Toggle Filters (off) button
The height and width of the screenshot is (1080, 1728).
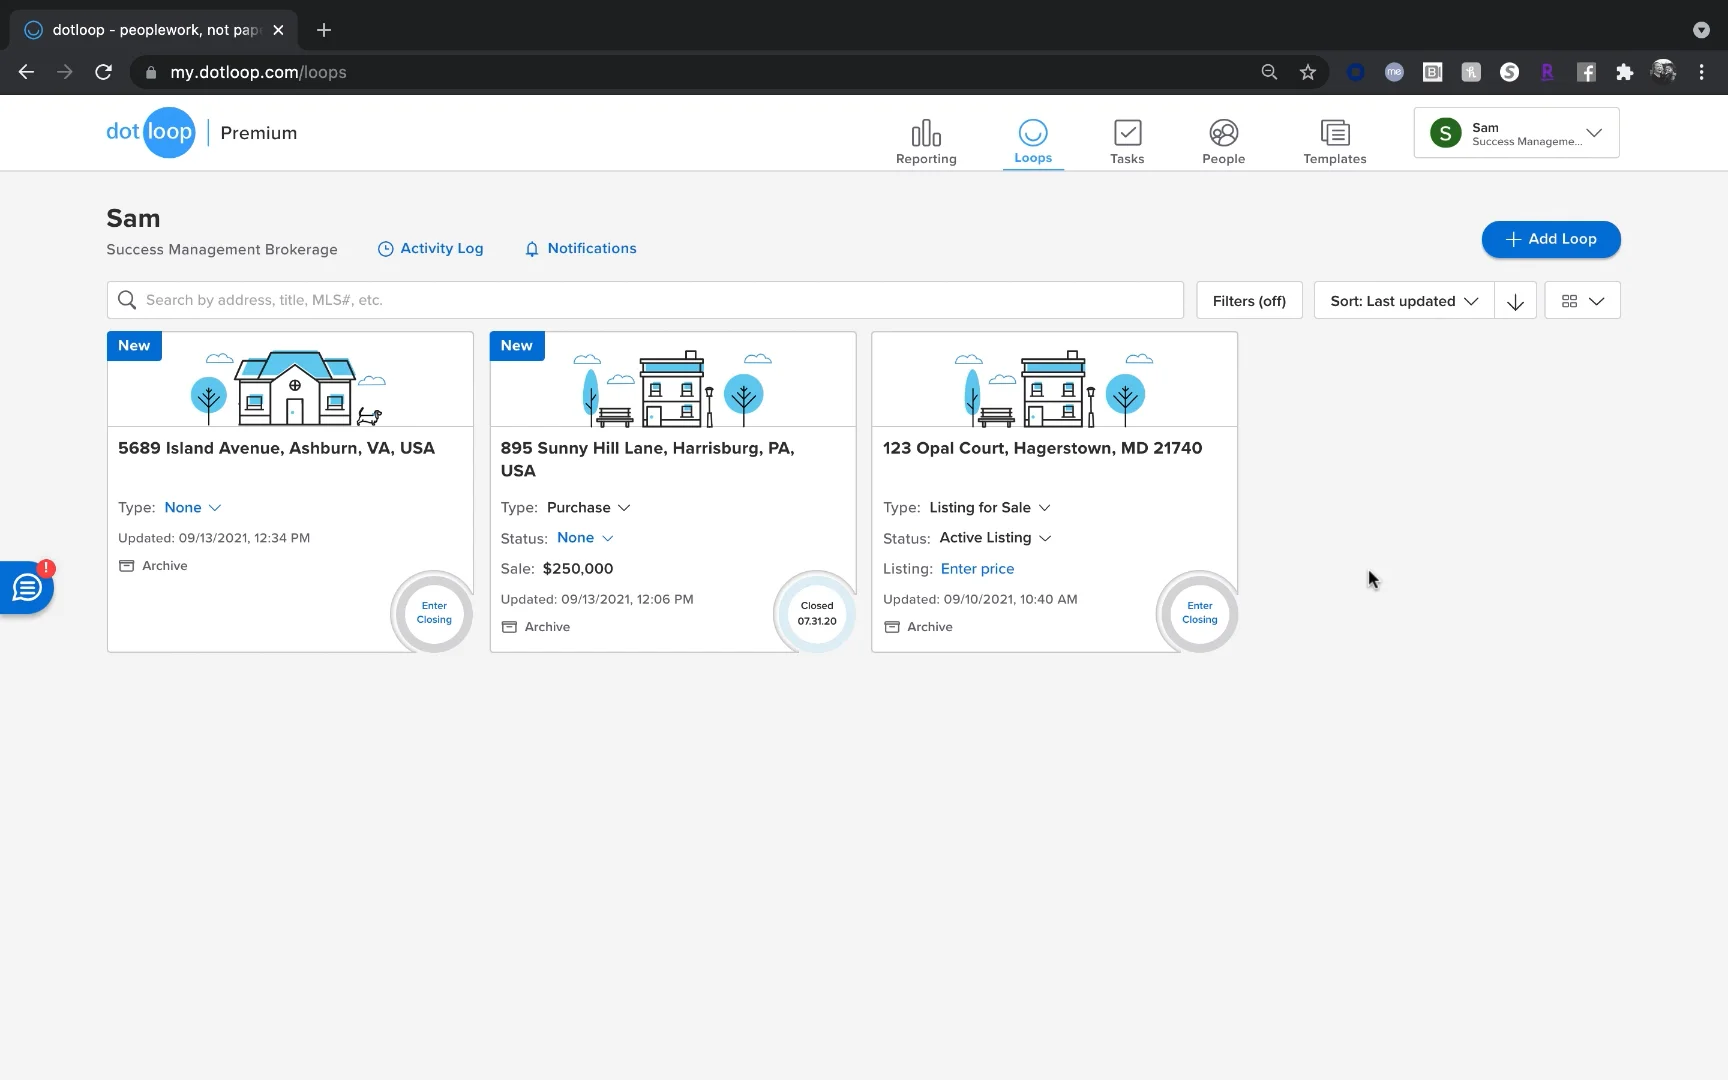(x=1249, y=301)
